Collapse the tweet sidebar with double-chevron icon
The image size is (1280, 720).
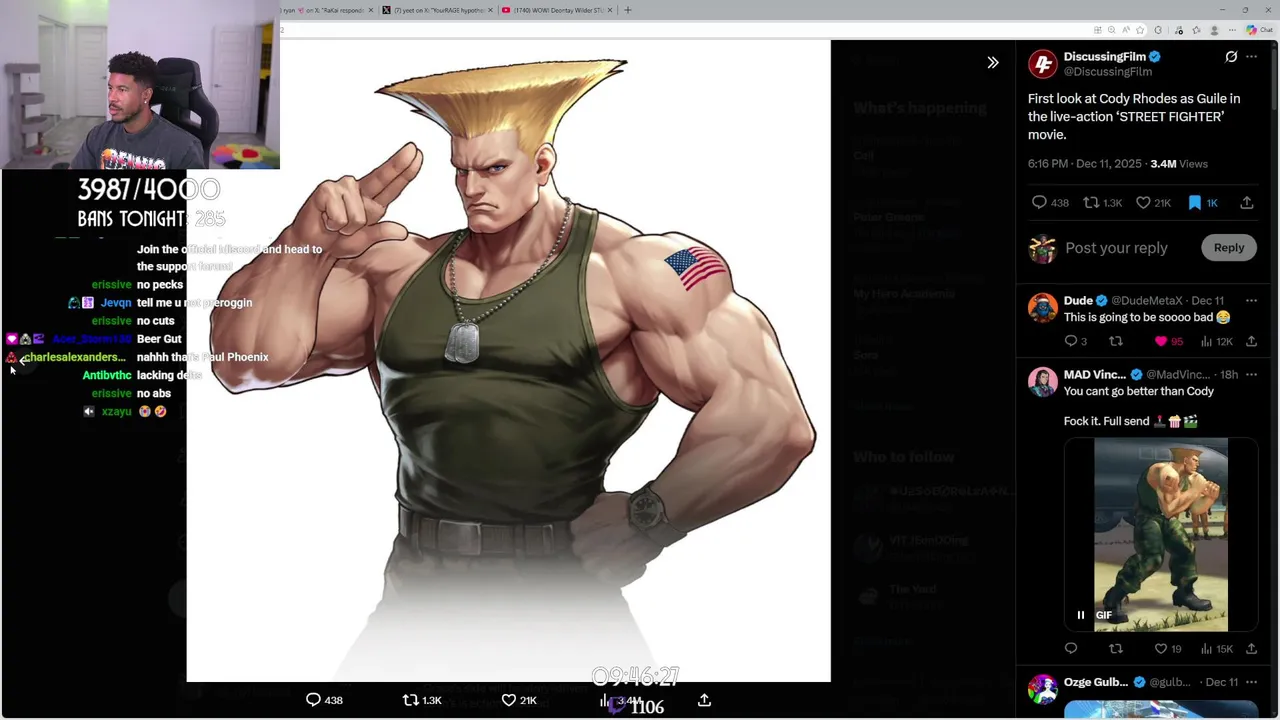tap(993, 62)
